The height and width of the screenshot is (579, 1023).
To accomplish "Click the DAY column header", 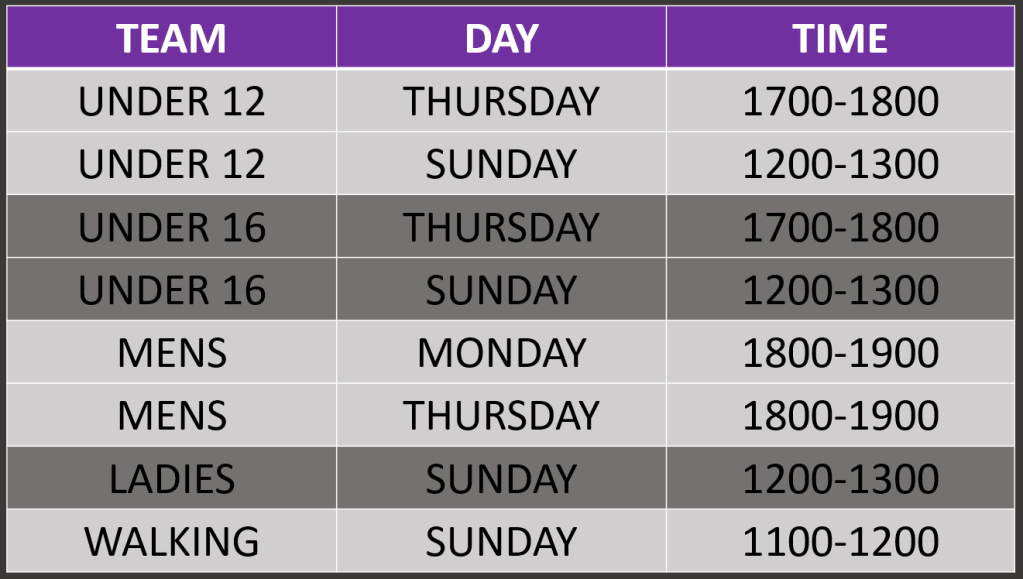I will coord(501,38).
